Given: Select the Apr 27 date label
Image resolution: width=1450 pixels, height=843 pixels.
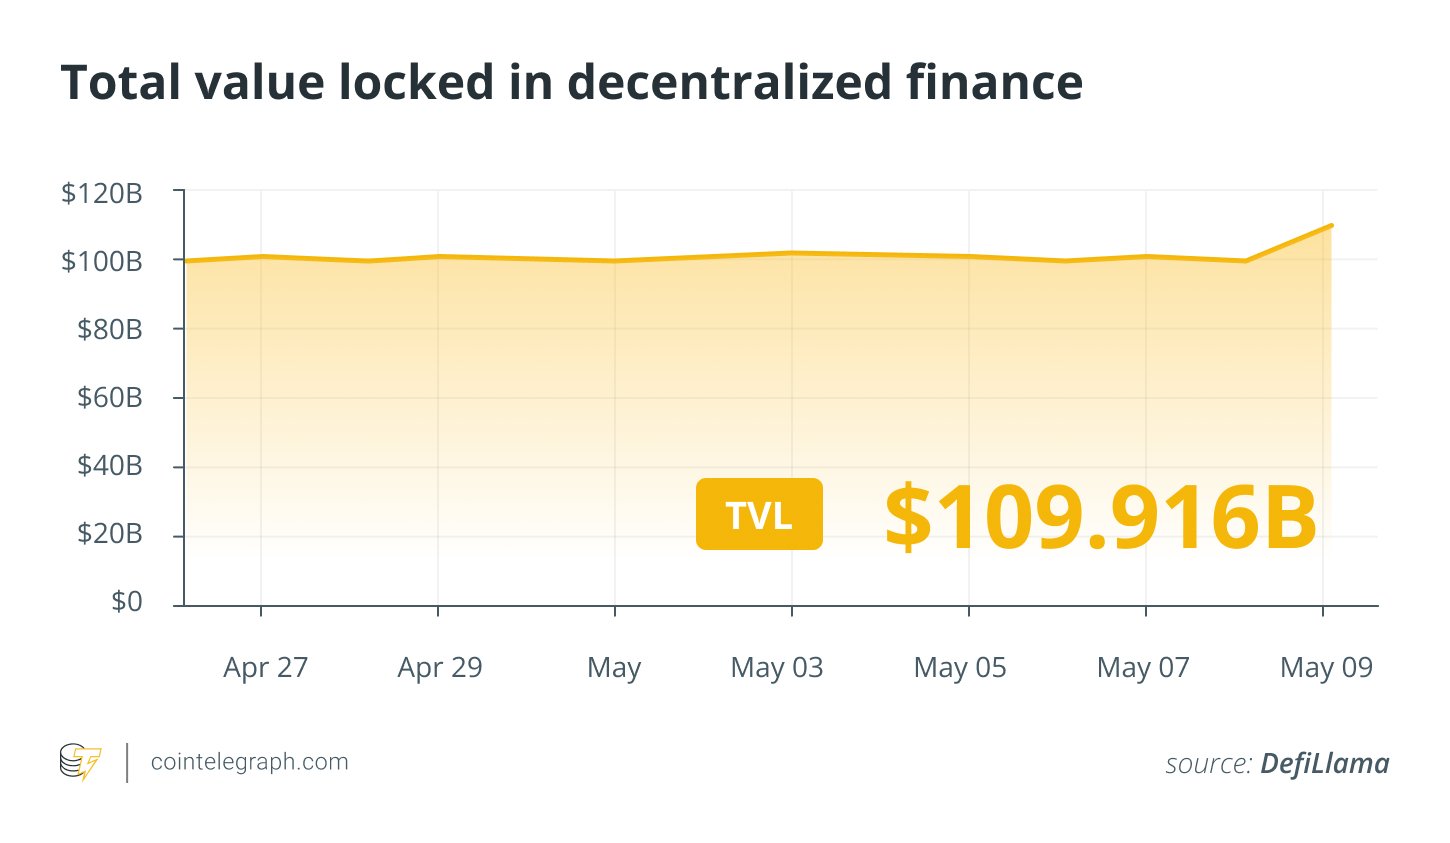Looking at the screenshot, I should coord(265,668).
